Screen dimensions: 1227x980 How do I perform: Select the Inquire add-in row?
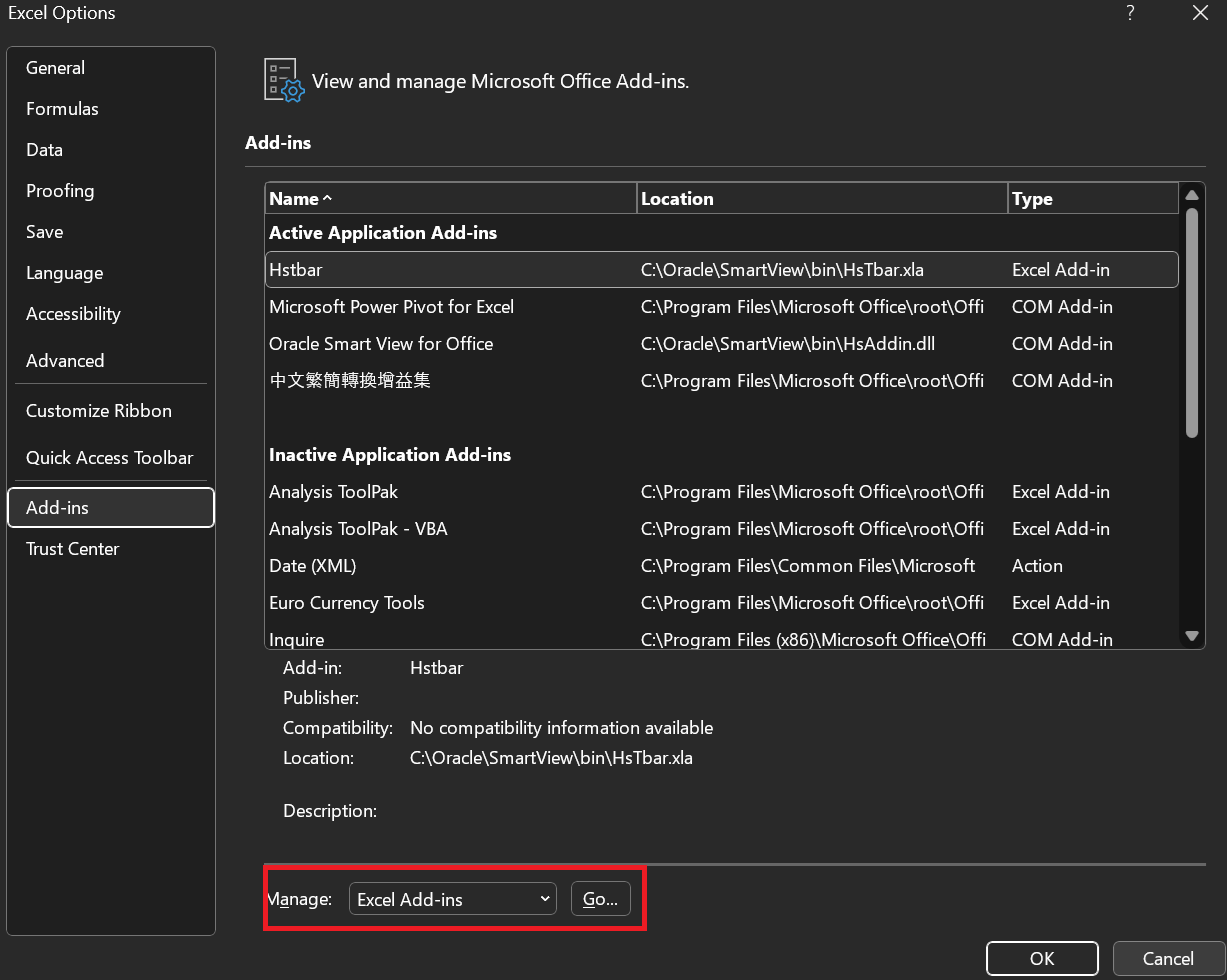pos(722,638)
